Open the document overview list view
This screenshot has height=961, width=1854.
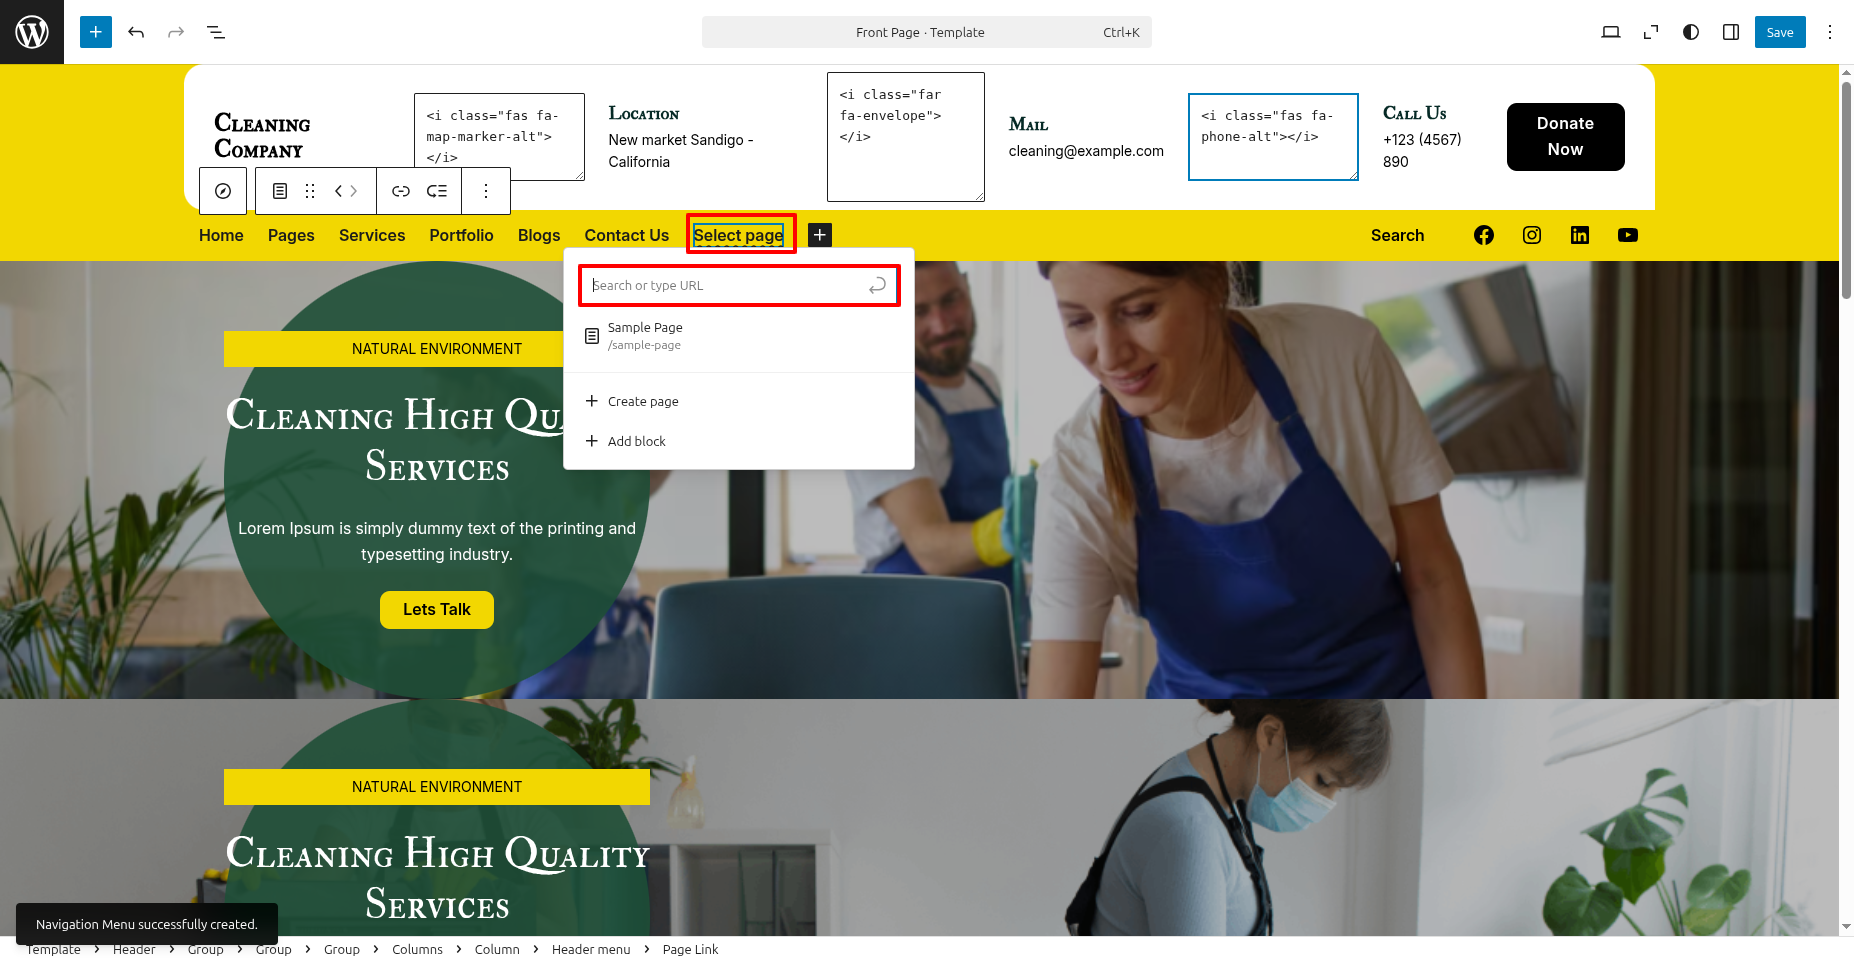pos(216,32)
